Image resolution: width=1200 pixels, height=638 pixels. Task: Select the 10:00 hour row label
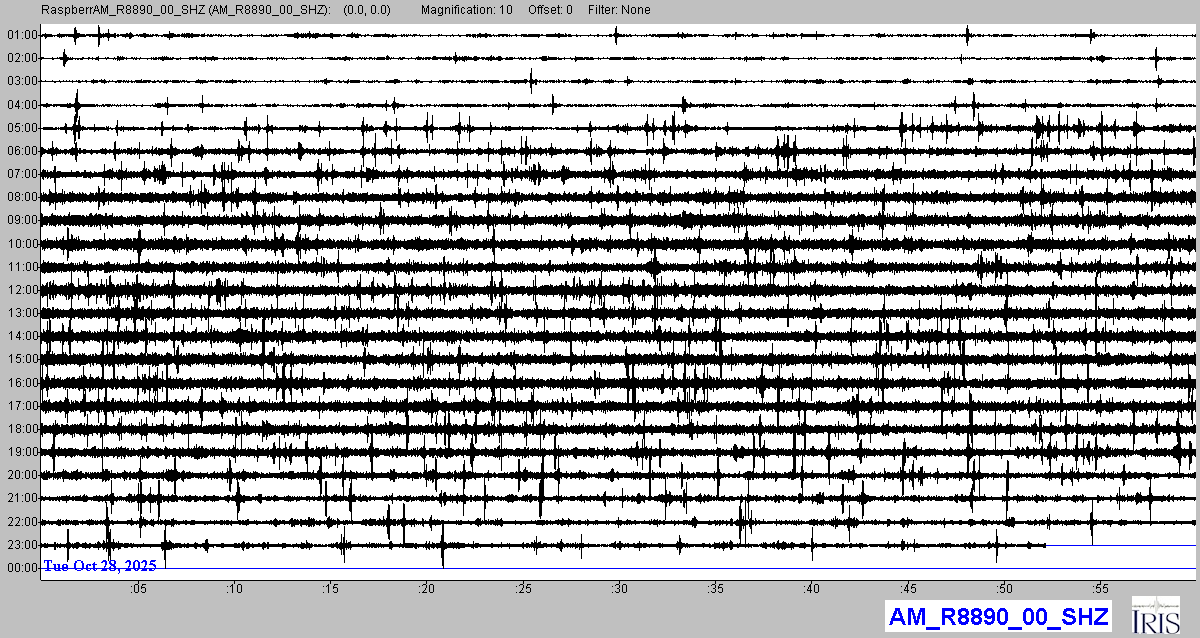coord(22,244)
